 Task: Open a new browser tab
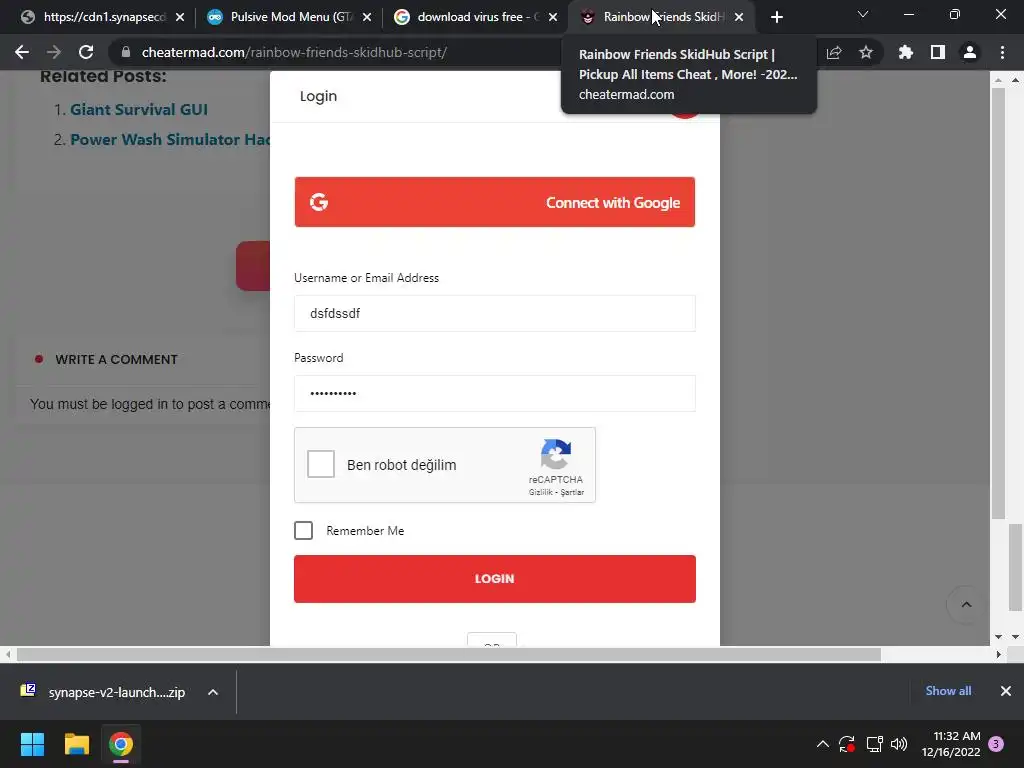coord(776,17)
